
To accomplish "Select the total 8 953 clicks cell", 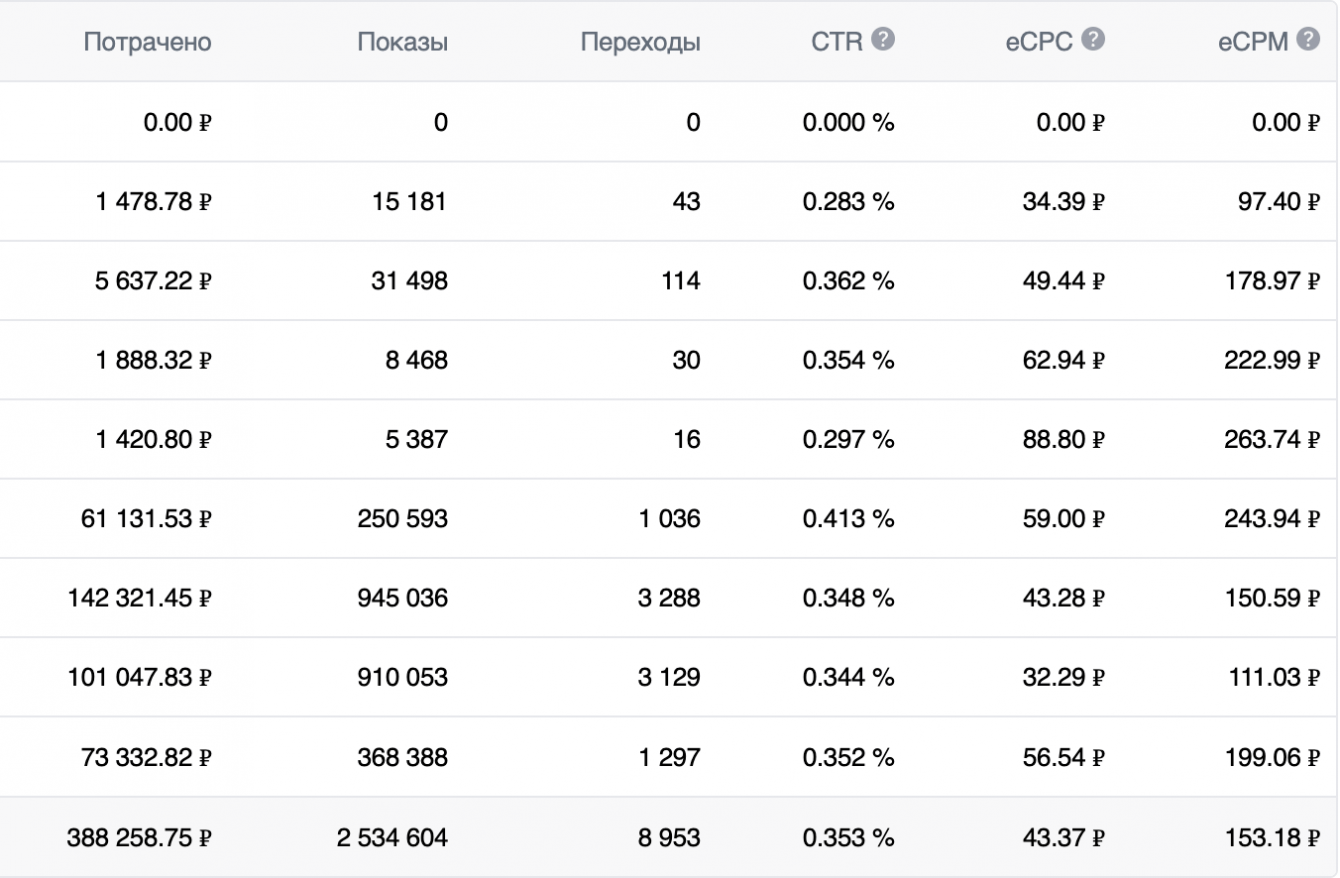I will pyautogui.click(x=669, y=838).
